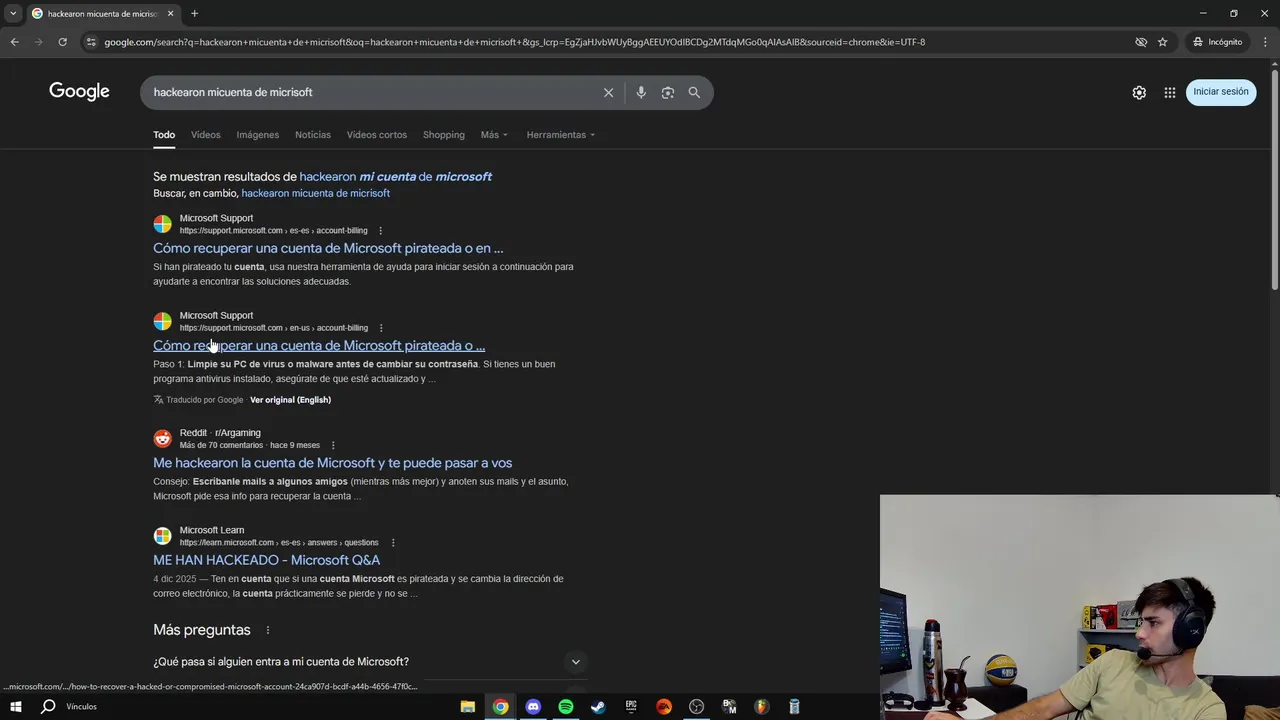Image resolution: width=1280 pixels, height=720 pixels.
Task: Click the Google logo
Action: 79,92
